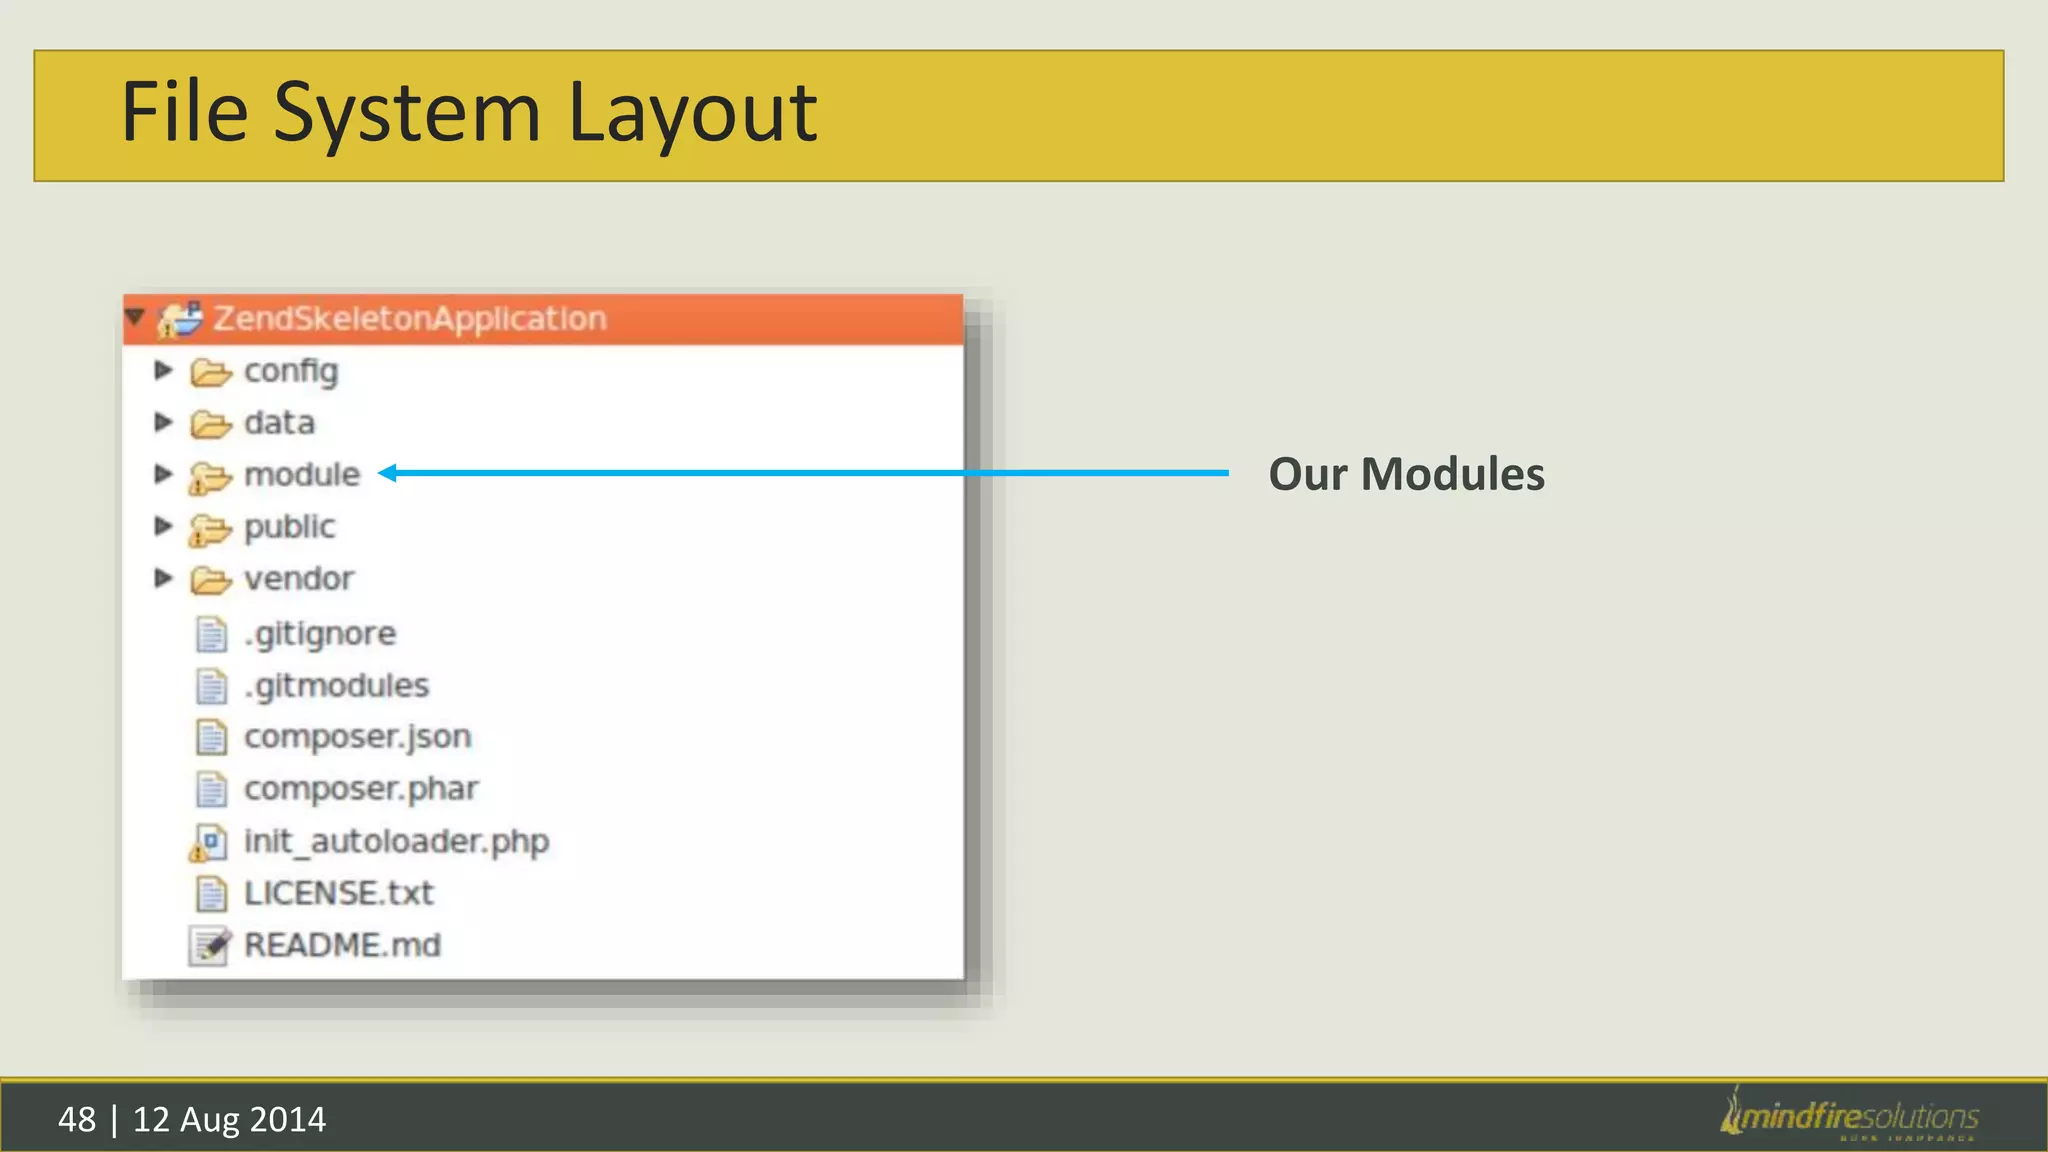Click the mindfiresolutions logo in footer
Image resolution: width=2048 pixels, height=1152 pixels.
[x=1849, y=1114]
